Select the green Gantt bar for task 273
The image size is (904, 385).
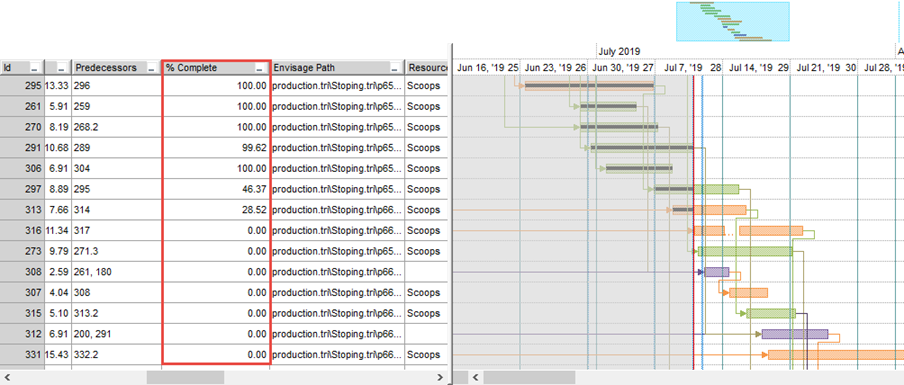point(745,251)
